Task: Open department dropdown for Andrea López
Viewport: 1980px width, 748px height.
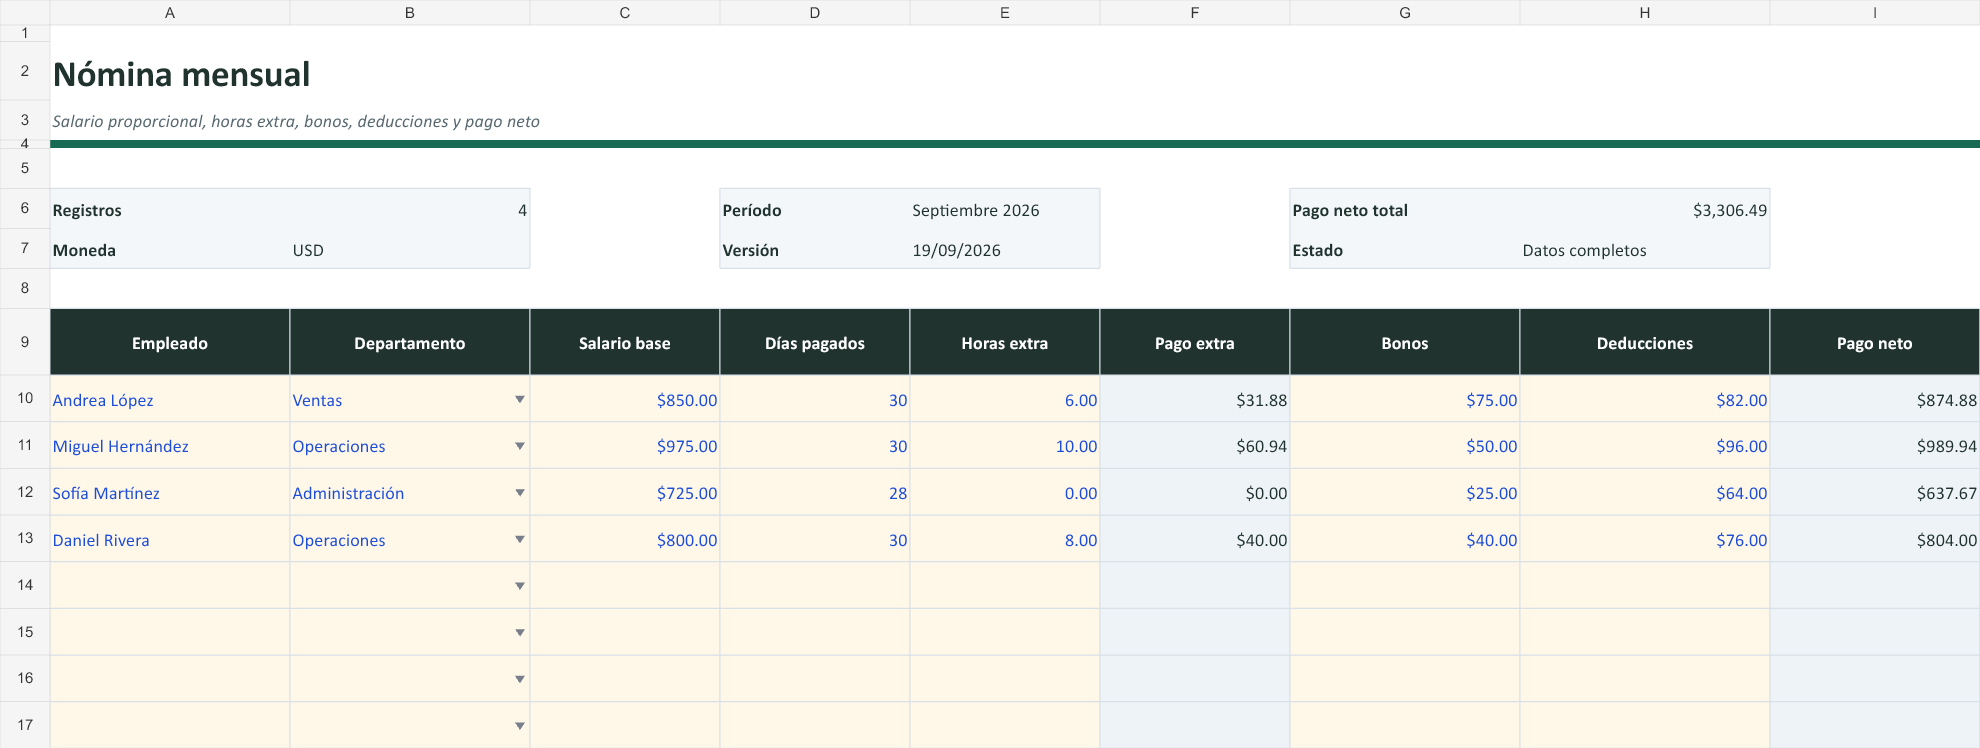Action: pos(519,399)
